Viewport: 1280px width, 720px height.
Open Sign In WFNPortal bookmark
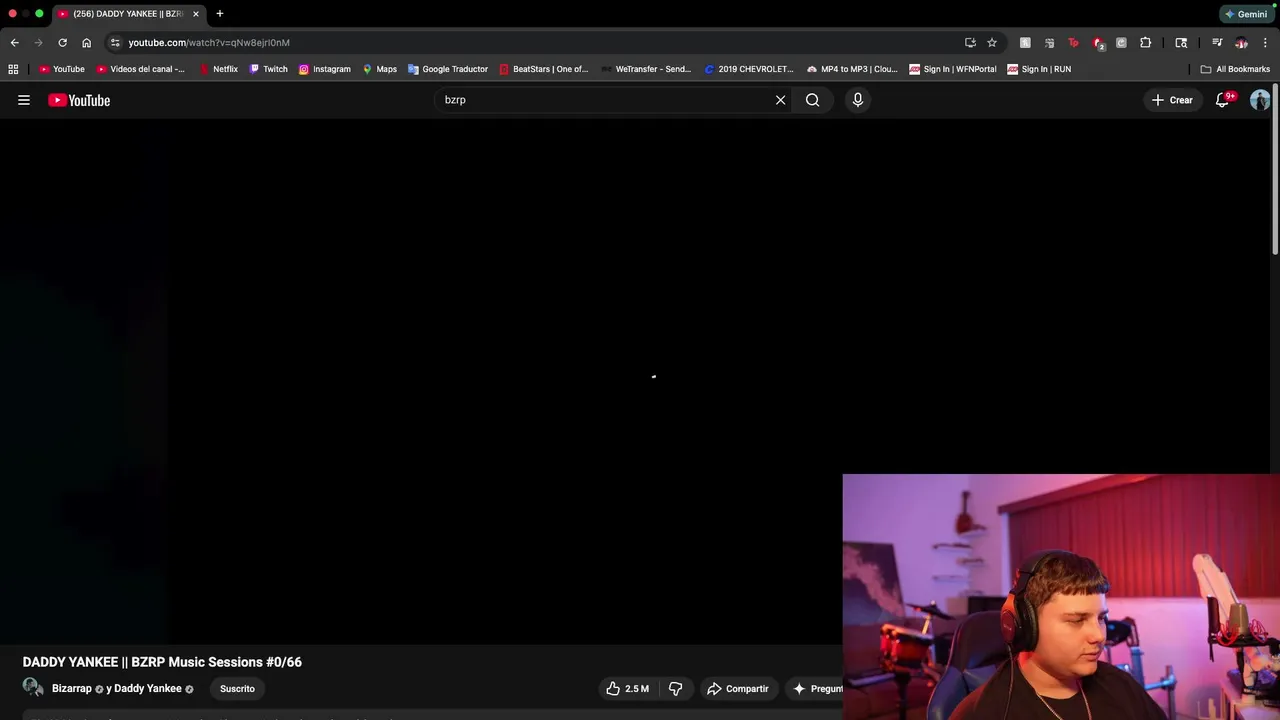(953, 69)
